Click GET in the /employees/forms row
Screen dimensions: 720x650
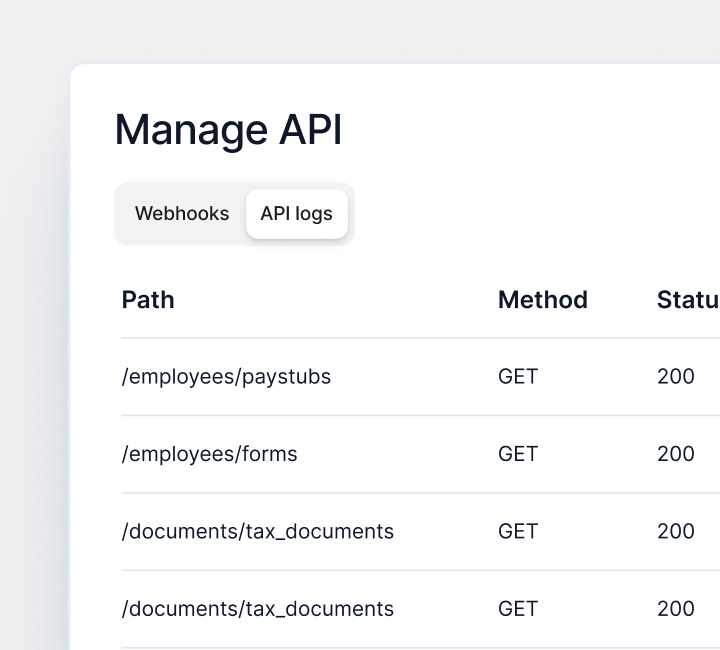pyautogui.click(x=518, y=454)
